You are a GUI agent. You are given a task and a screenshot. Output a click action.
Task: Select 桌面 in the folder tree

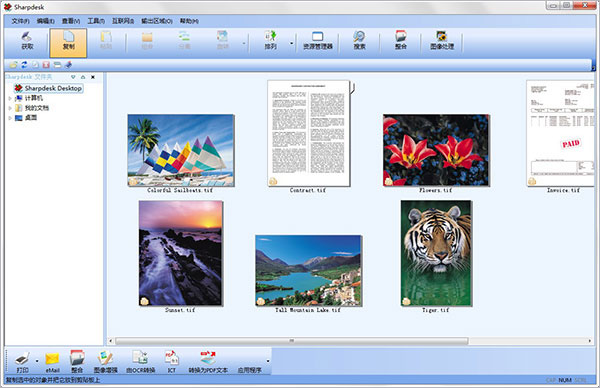(31, 118)
